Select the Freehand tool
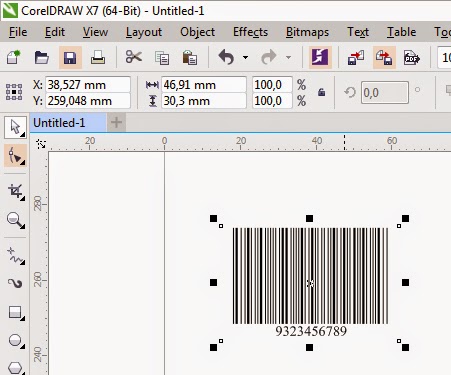The height and width of the screenshot is (375, 451). 15,256
